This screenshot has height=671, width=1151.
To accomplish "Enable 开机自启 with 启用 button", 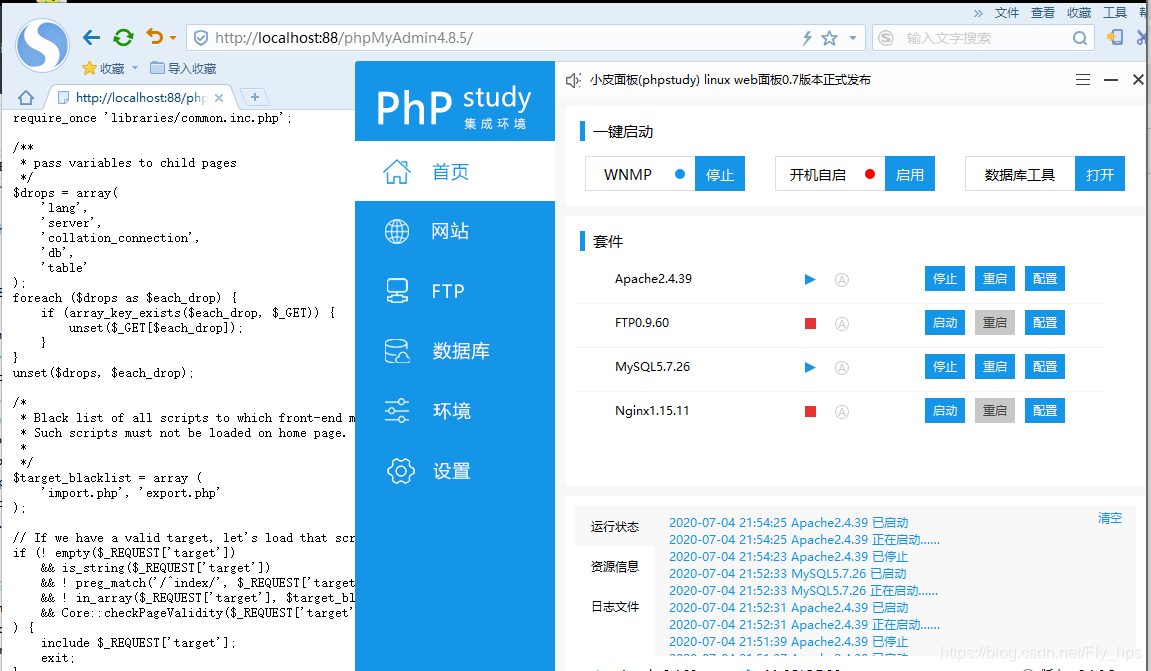I will pyautogui.click(x=909, y=174).
